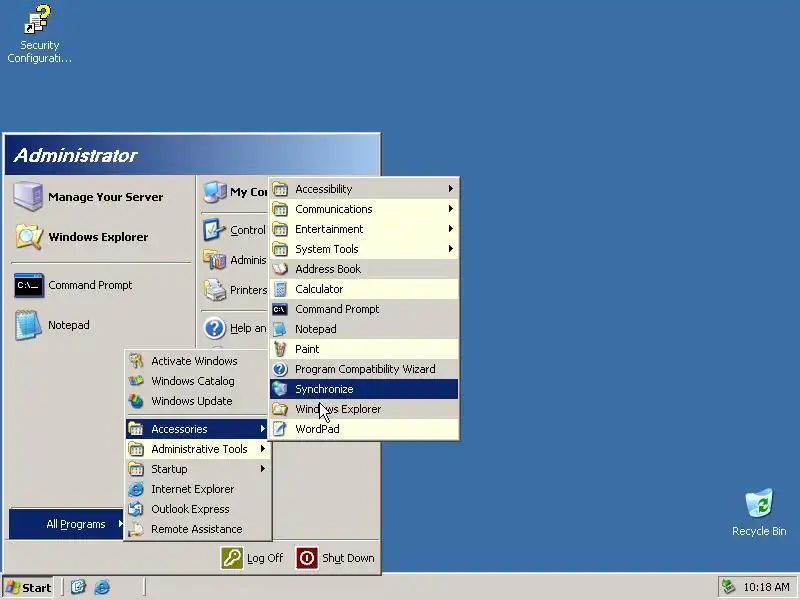The height and width of the screenshot is (600, 800).
Task: Click the Synchronize icon
Action: 280,389
